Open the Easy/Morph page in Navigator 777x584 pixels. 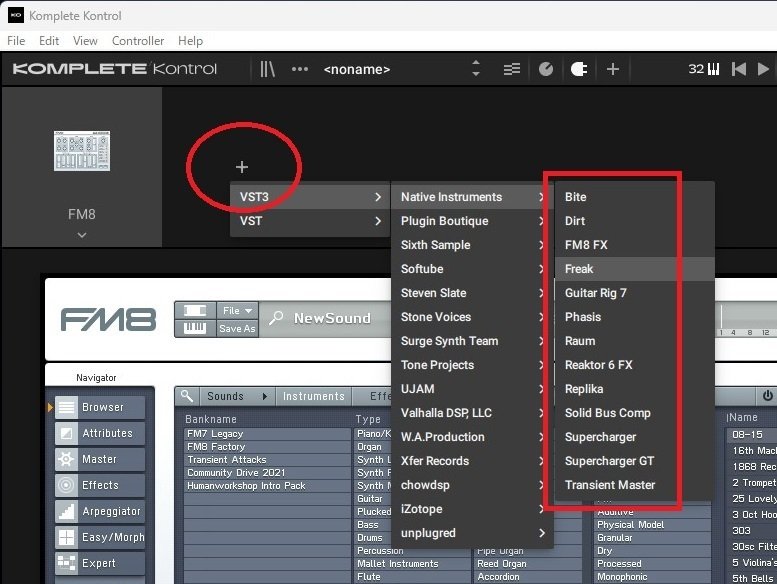pos(100,537)
